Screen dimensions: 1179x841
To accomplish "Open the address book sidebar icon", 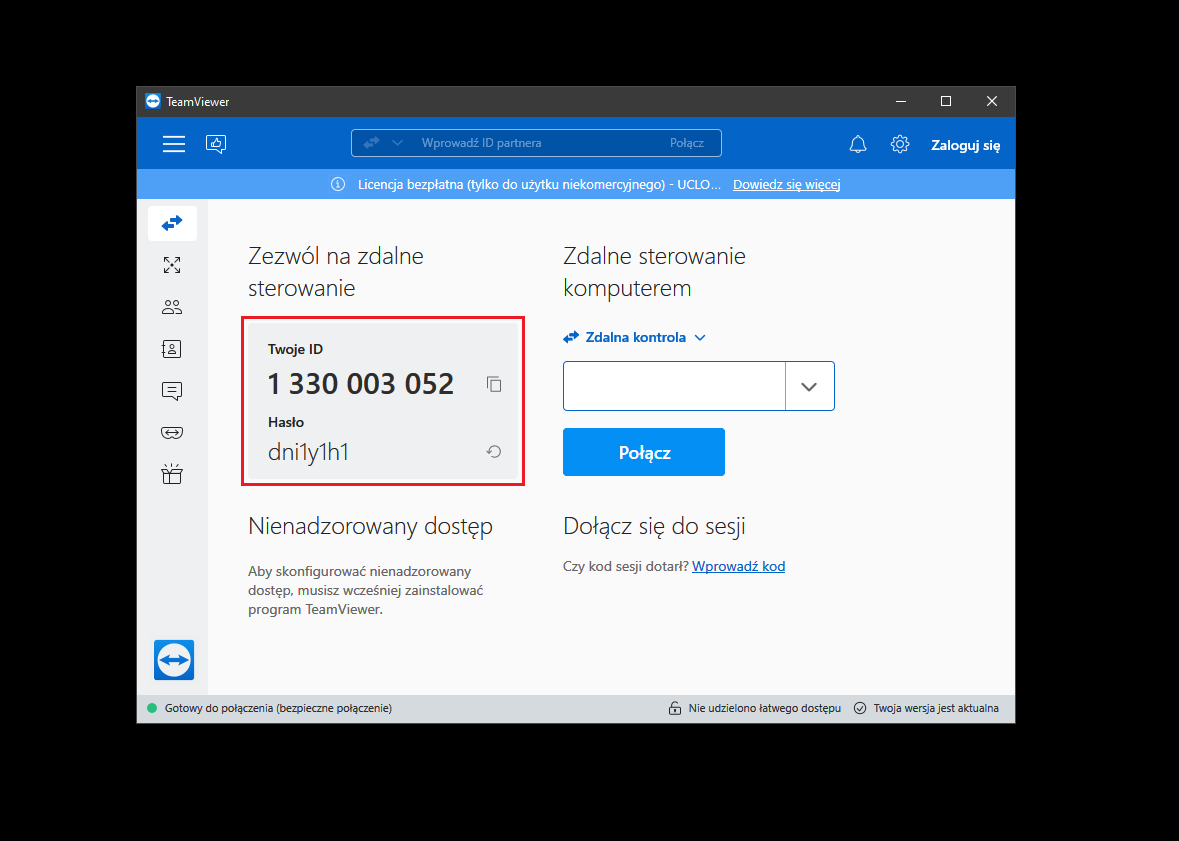I will pos(172,348).
